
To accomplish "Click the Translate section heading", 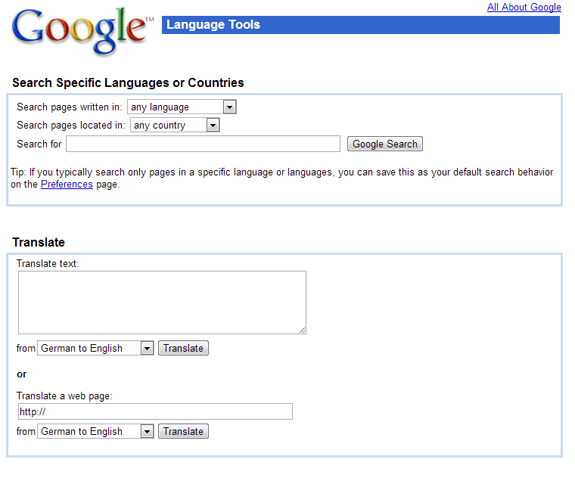I will point(39,242).
